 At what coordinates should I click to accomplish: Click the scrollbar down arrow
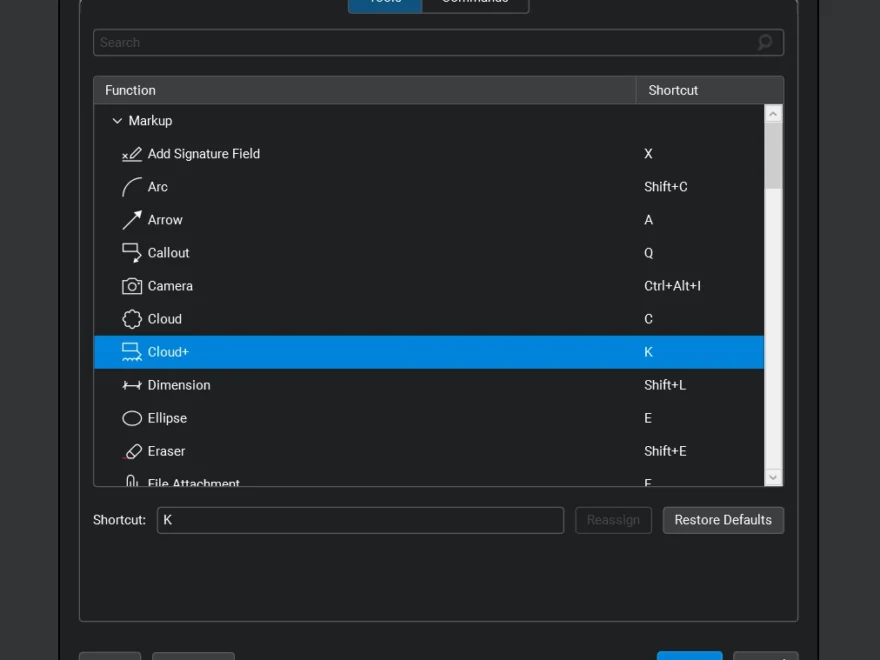[773, 478]
